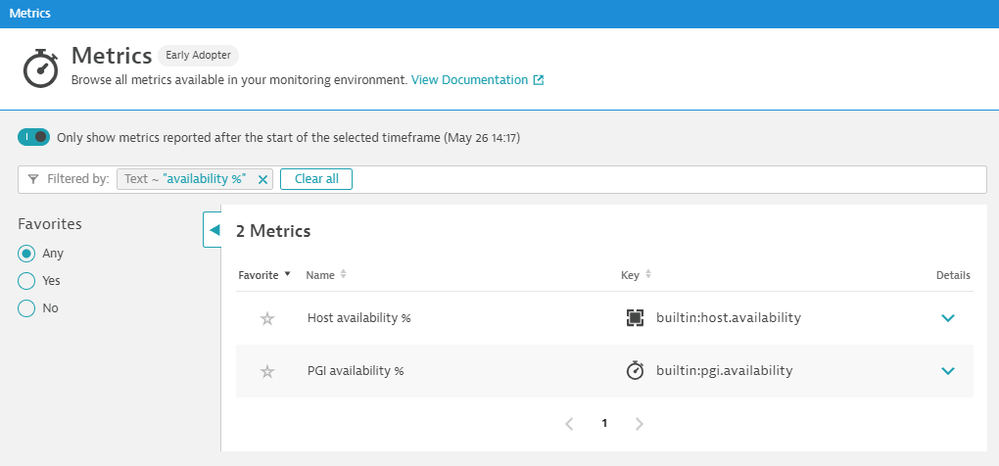This screenshot has width=999, height=466.
Task: Select the Any favorites radio option
Action: coord(27,254)
